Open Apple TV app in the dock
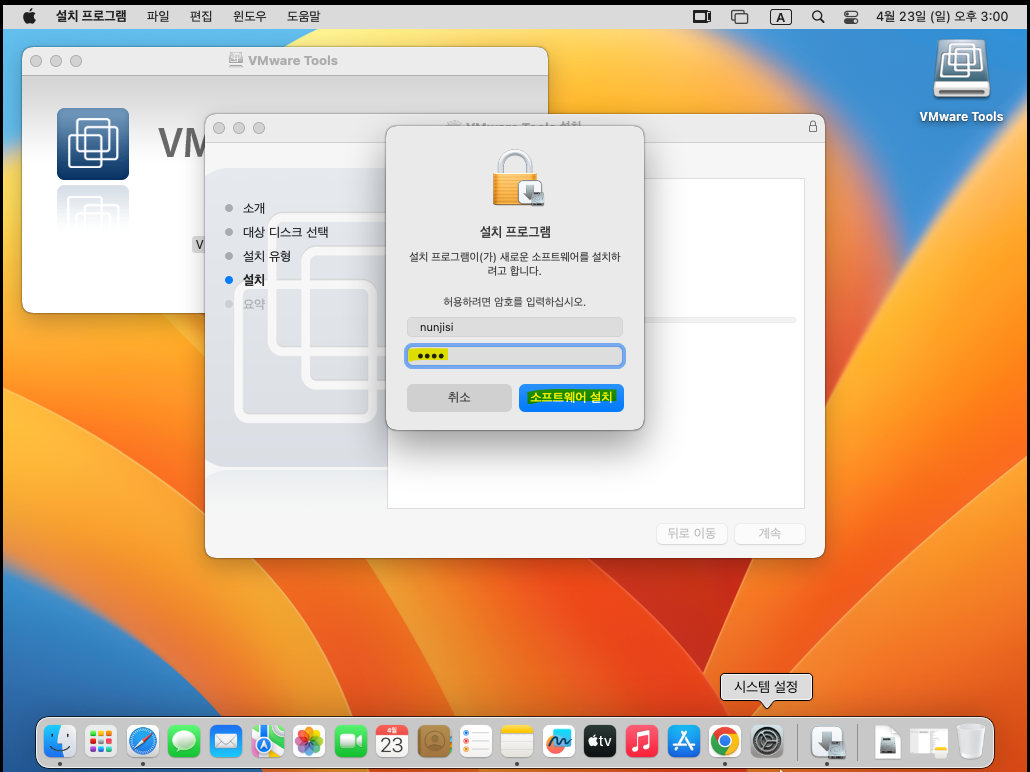 (600, 742)
